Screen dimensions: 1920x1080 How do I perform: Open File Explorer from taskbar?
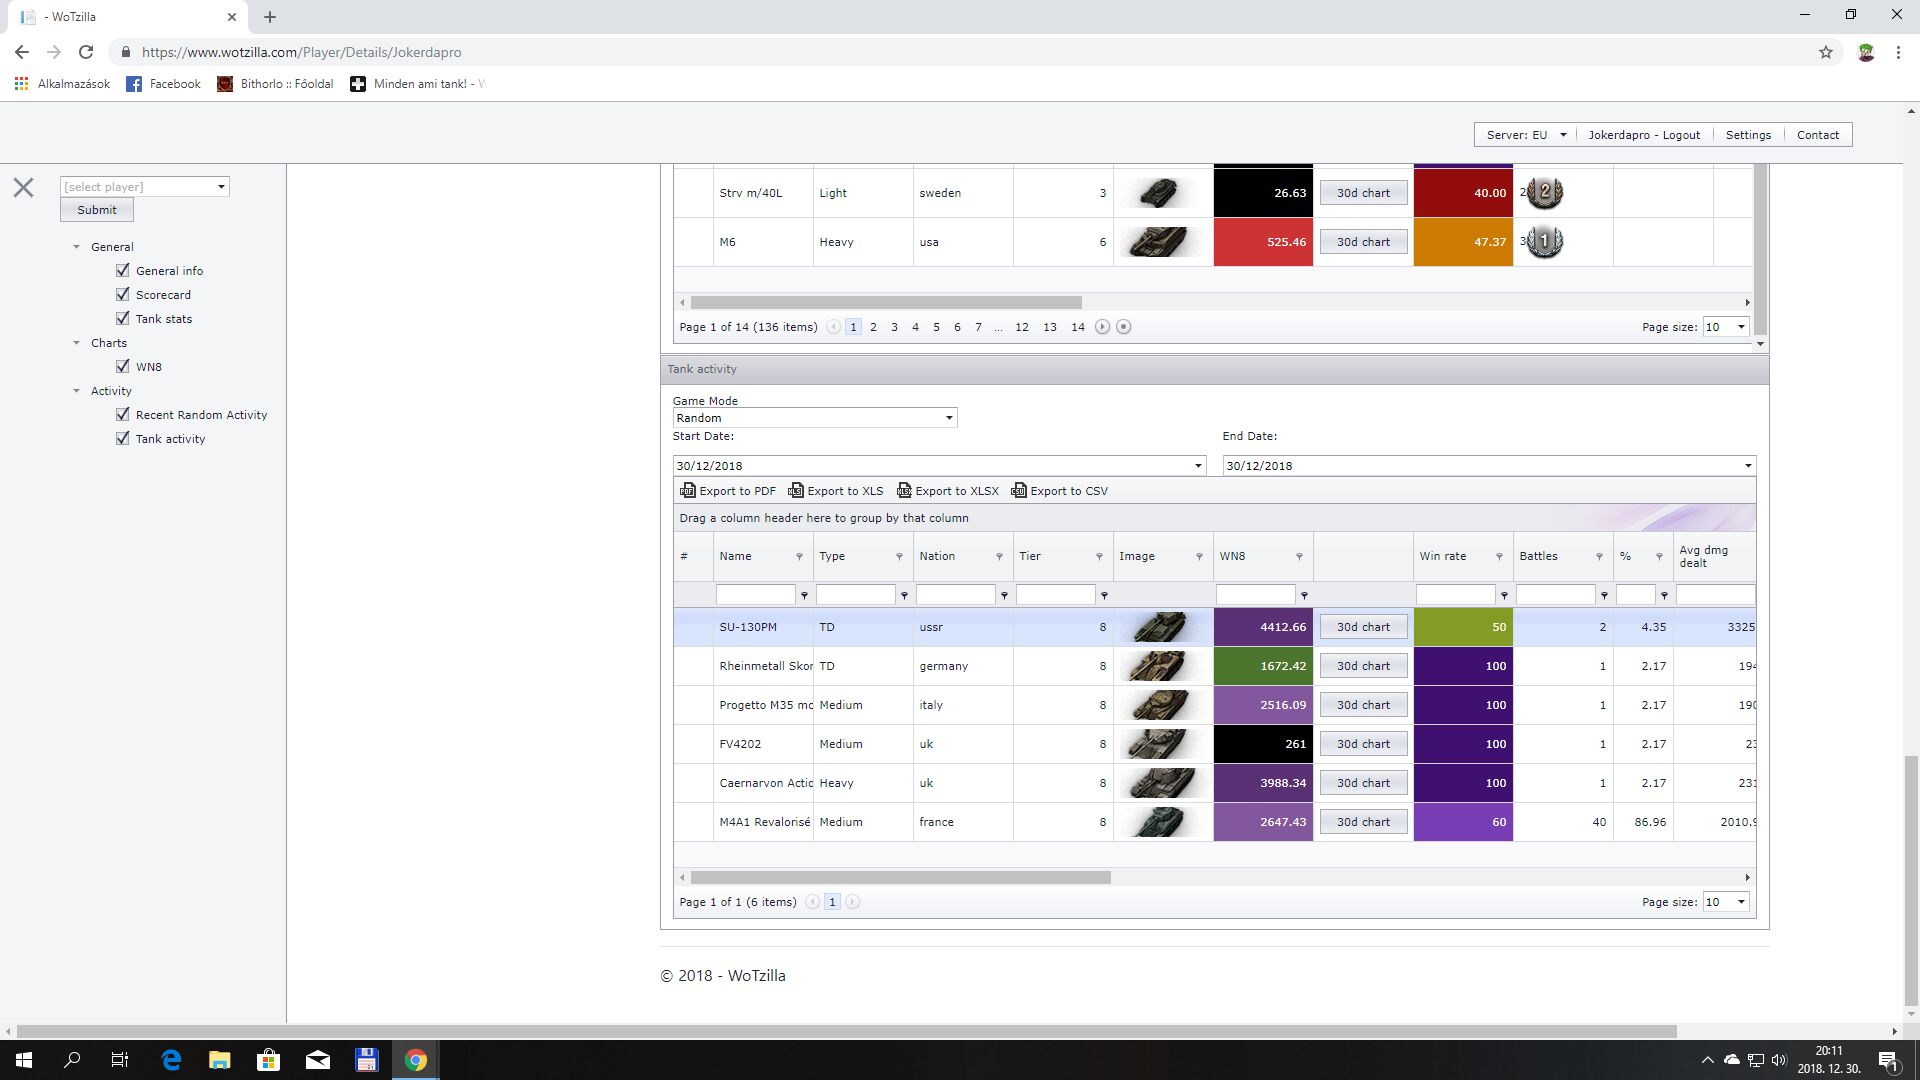coord(219,1060)
